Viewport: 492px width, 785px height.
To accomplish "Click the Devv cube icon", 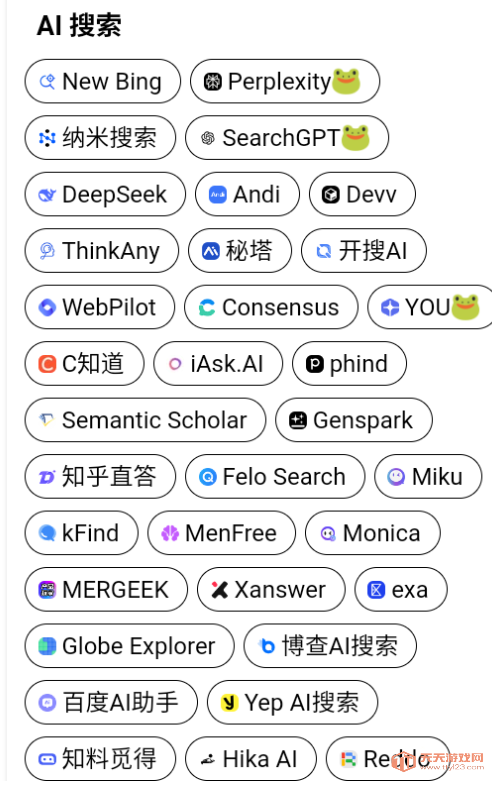I will coord(331,195).
